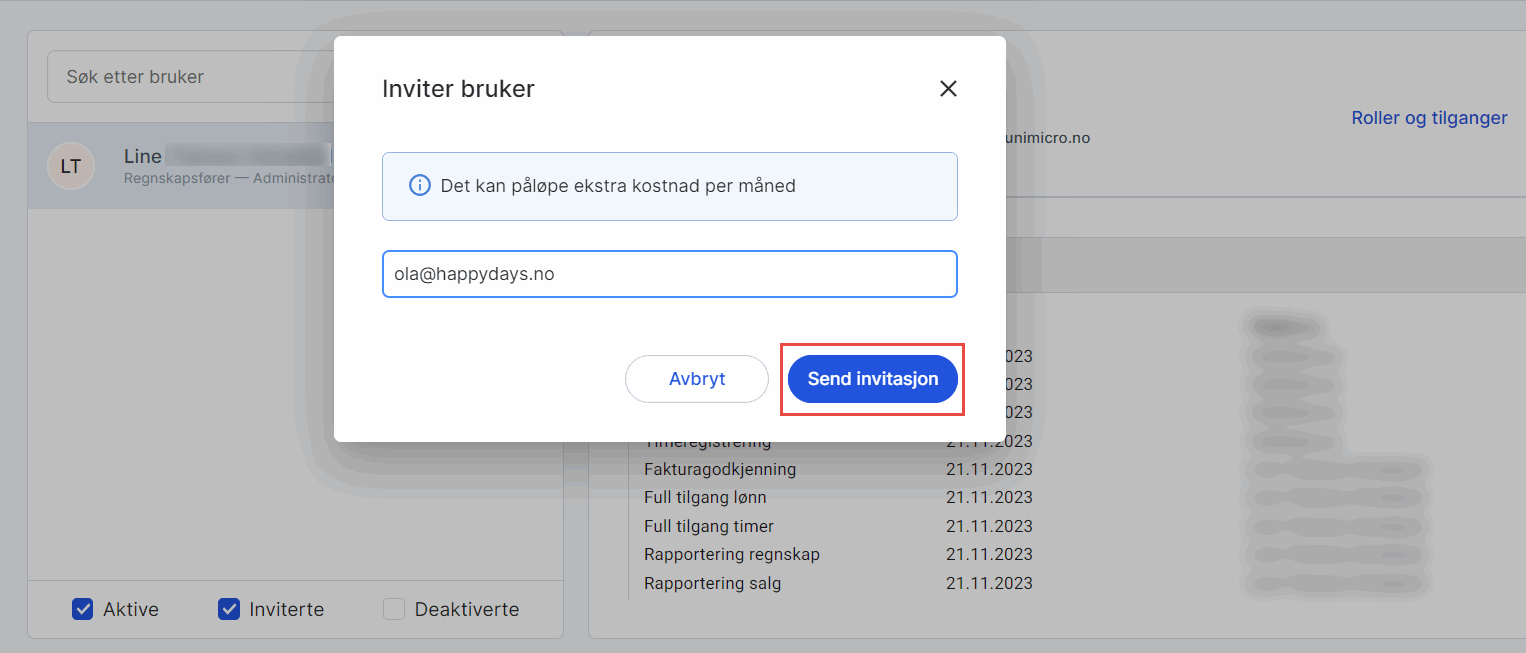The height and width of the screenshot is (653, 1526).
Task: Uncheck the Inviterte filter checkbox
Action: (x=229, y=609)
